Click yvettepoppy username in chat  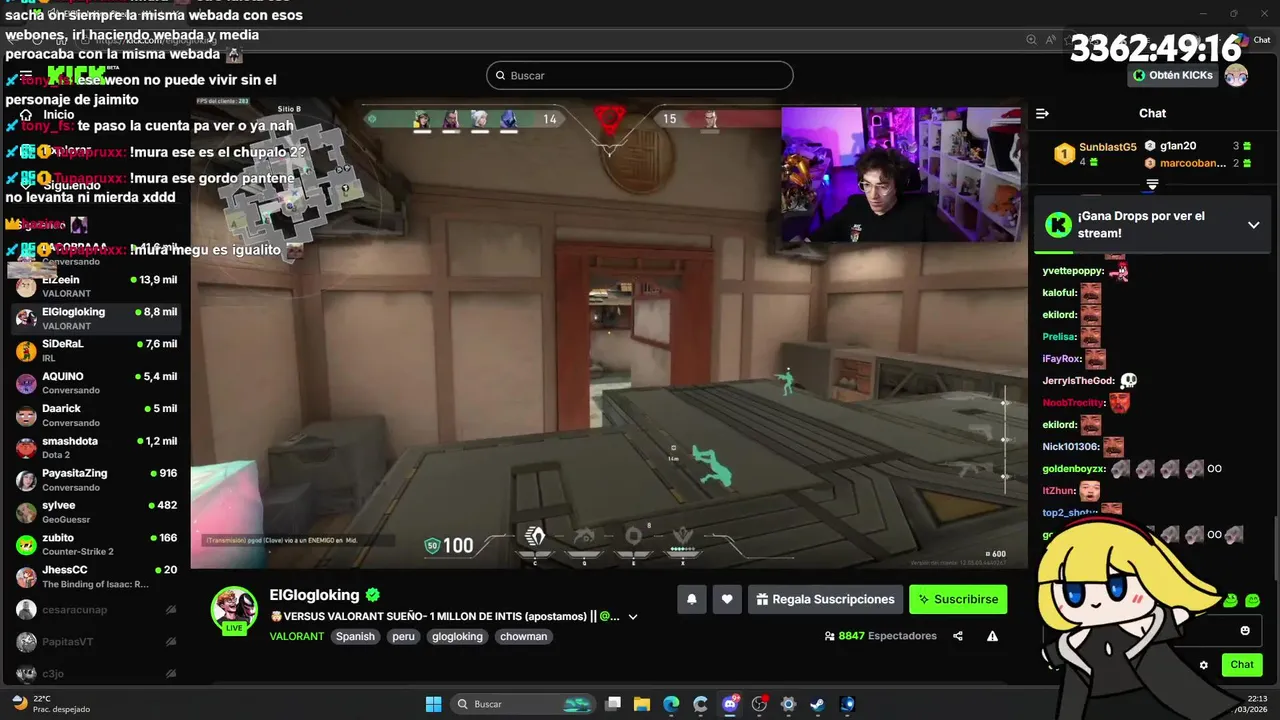tap(1073, 271)
